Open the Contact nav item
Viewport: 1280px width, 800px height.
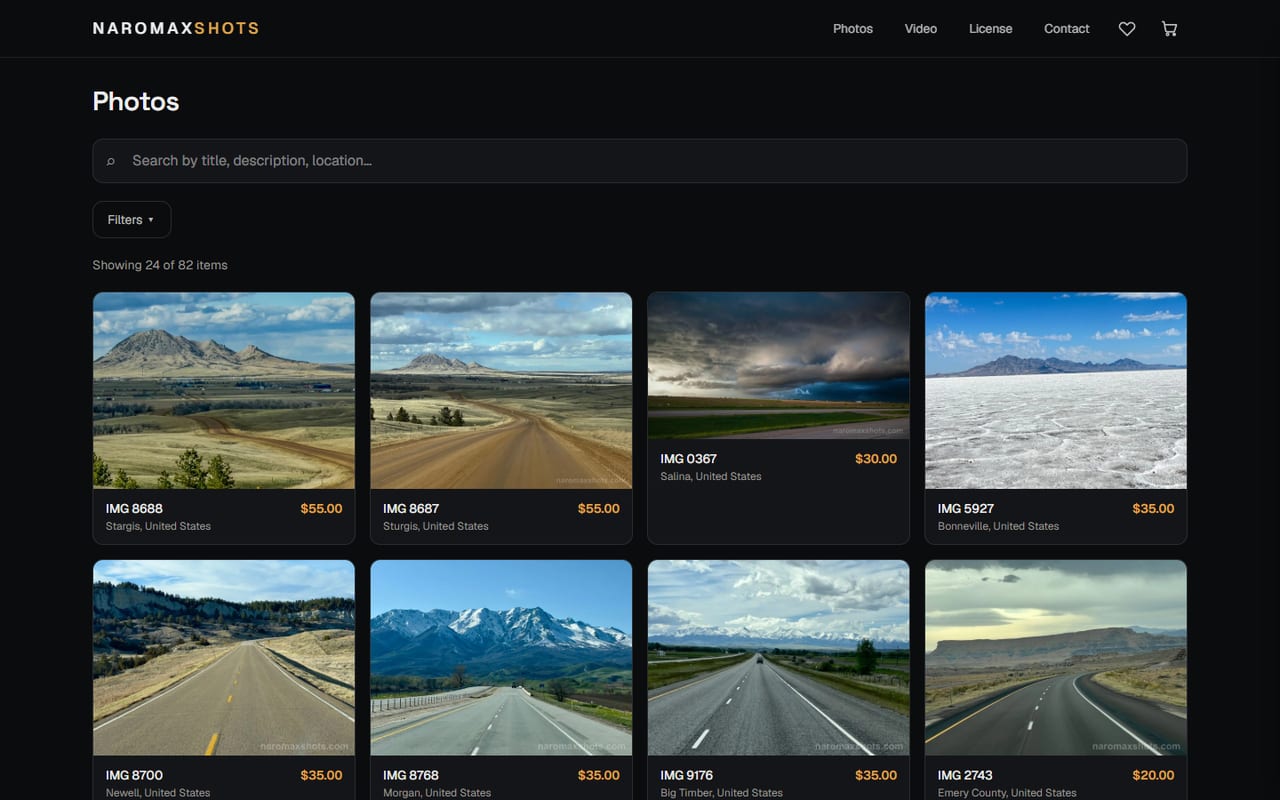pos(1067,29)
